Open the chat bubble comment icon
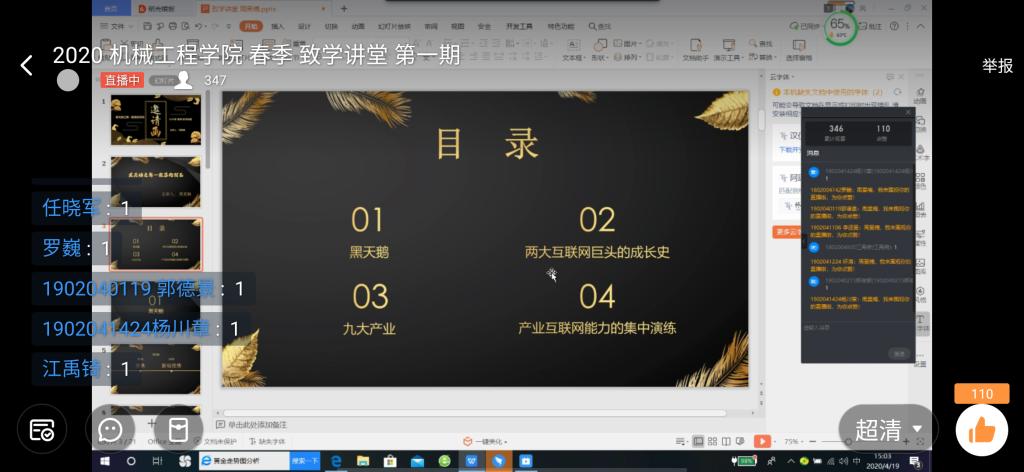Viewport: 1024px width, 472px height. pos(110,430)
